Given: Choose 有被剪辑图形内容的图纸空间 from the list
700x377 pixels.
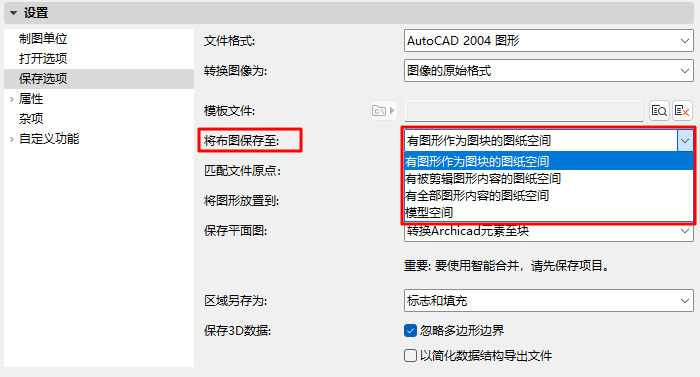Looking at the screenshot, I should (x=548, y=179).
